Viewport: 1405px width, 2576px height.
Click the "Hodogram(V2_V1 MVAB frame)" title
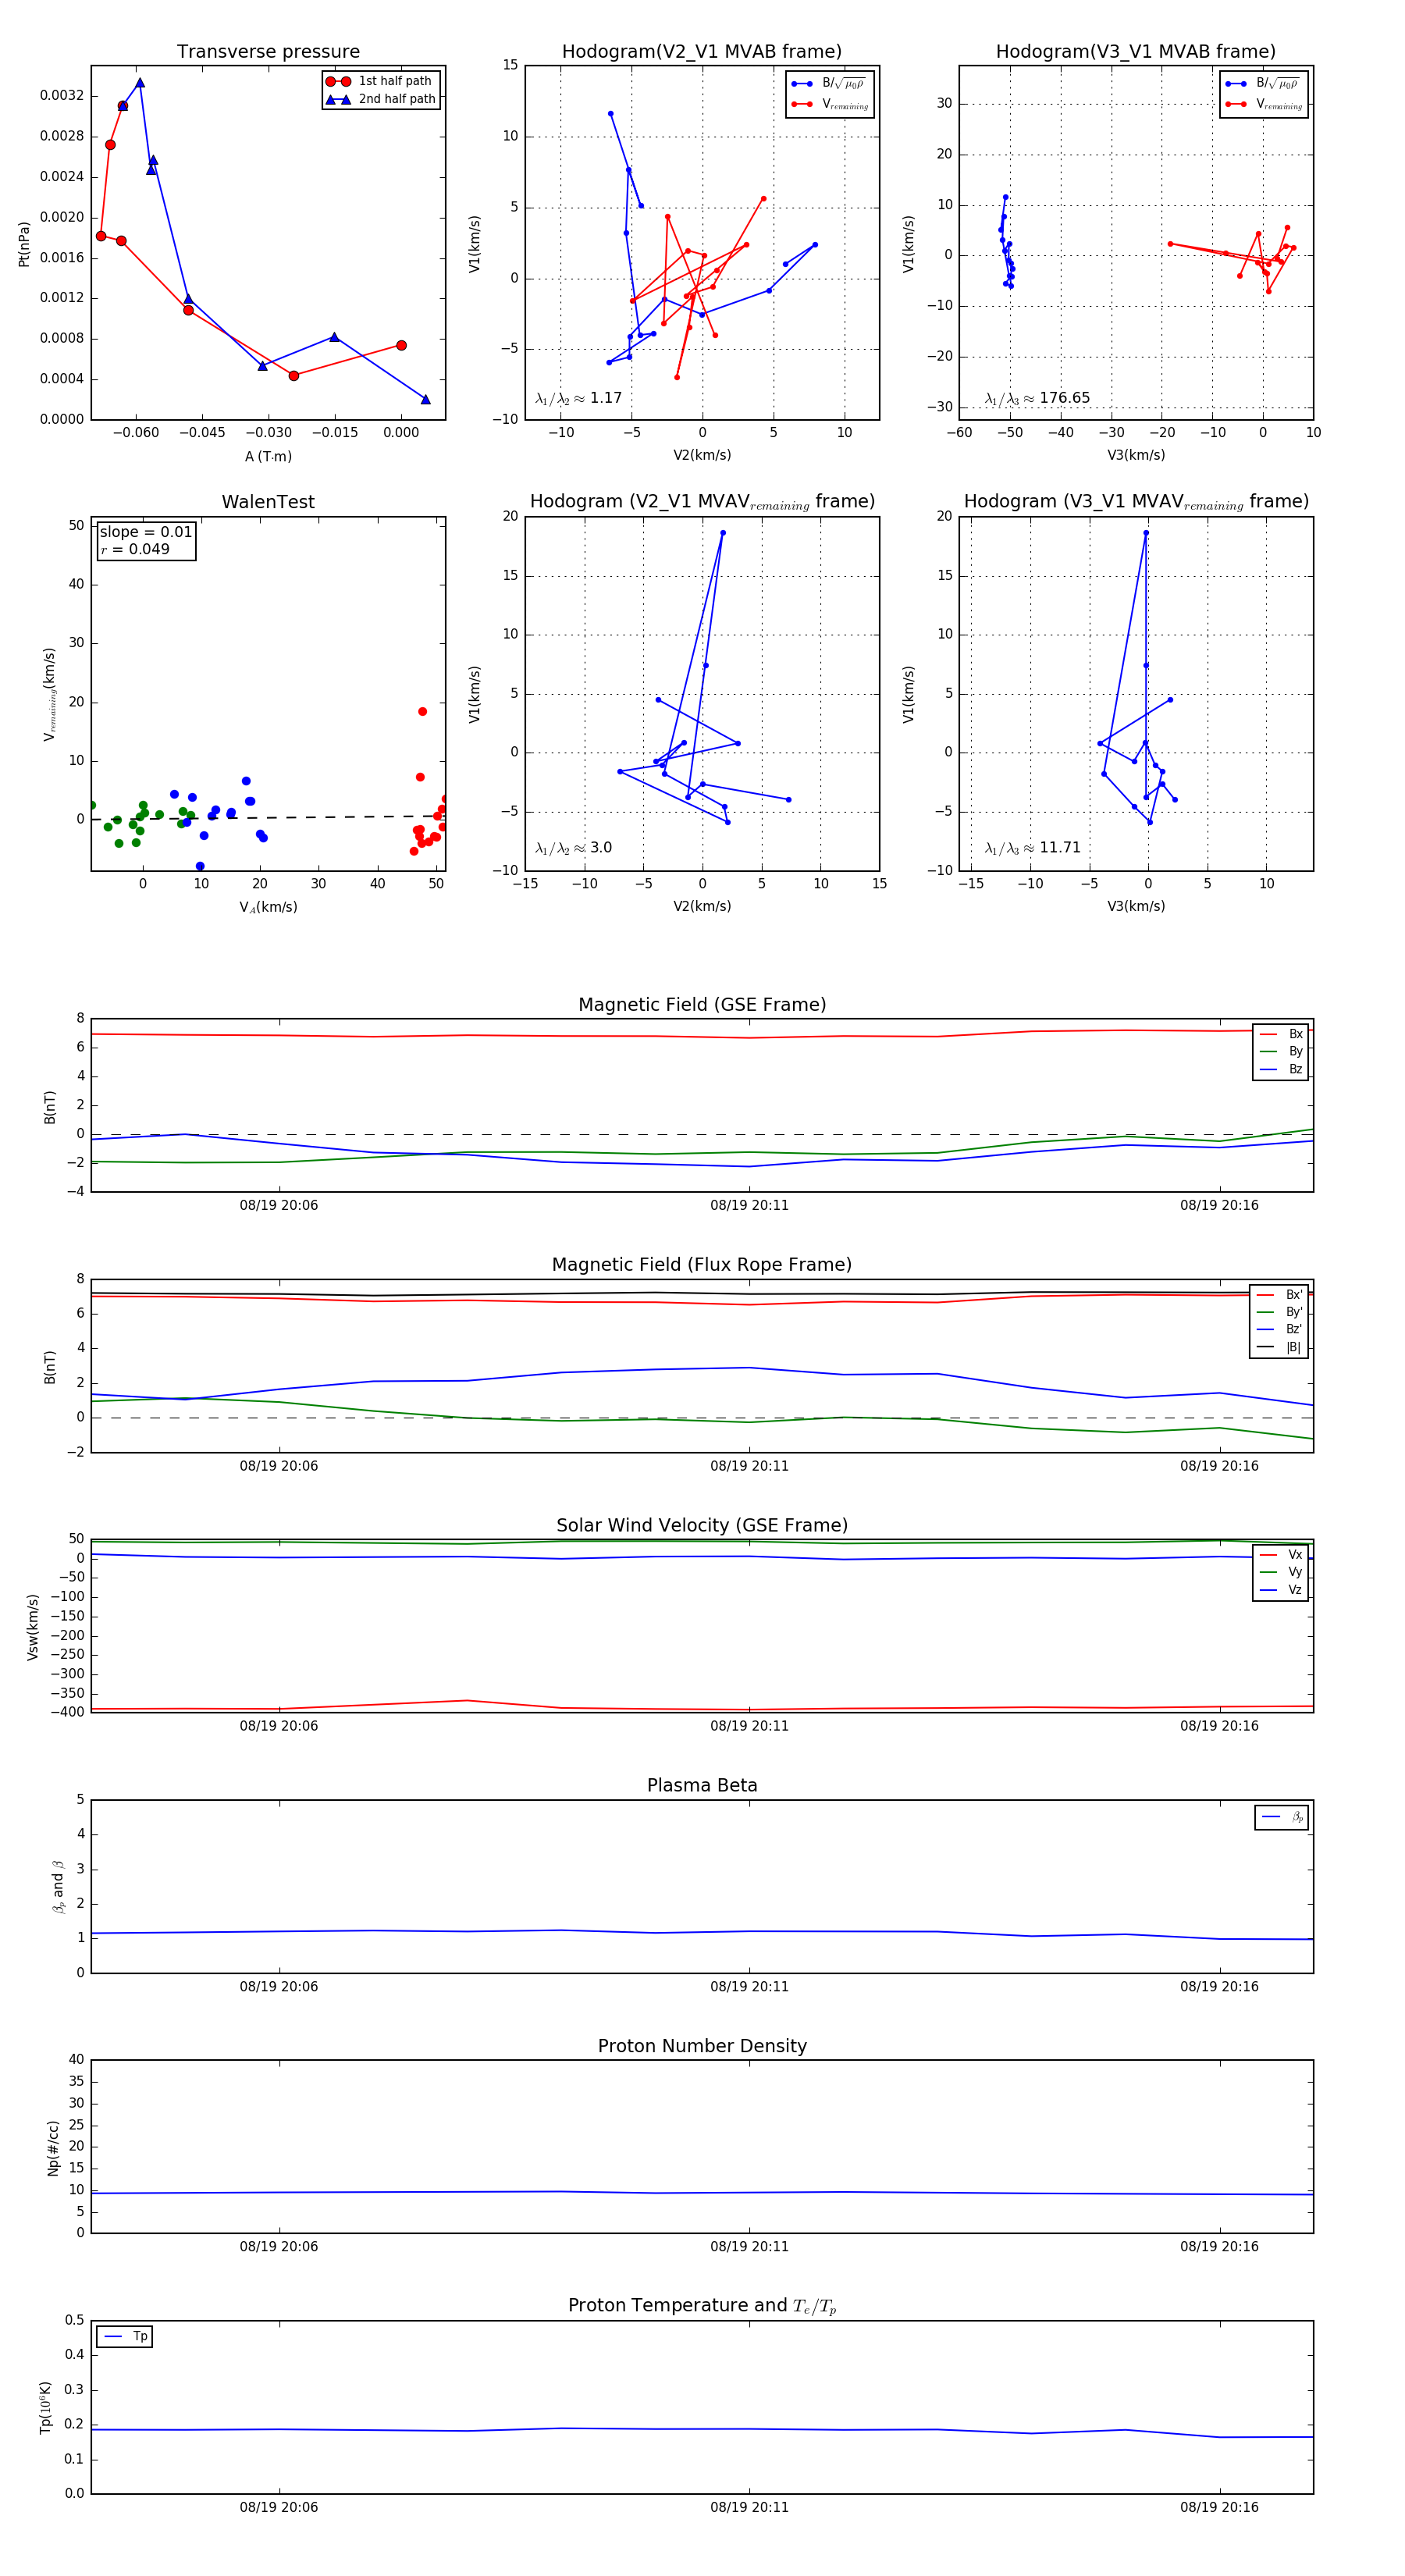point(702,52)
